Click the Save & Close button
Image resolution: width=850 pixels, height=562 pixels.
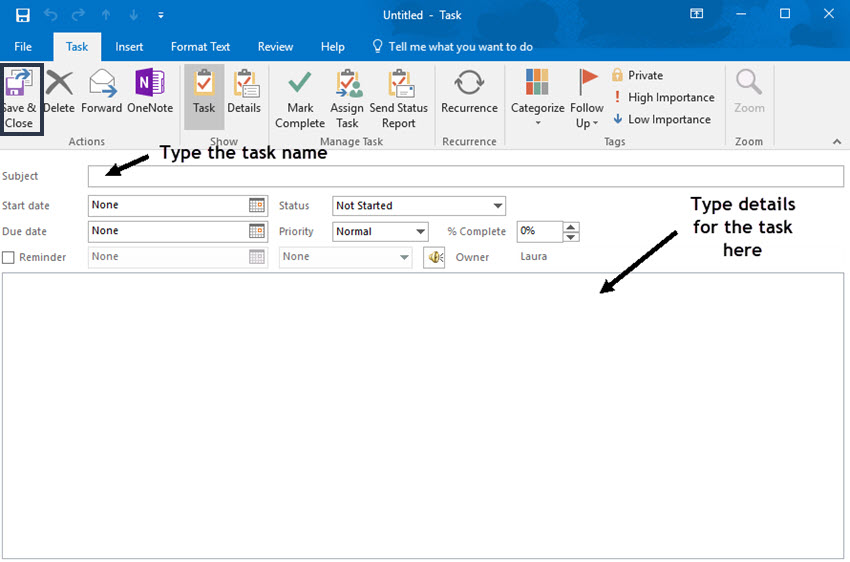point(21,99)
